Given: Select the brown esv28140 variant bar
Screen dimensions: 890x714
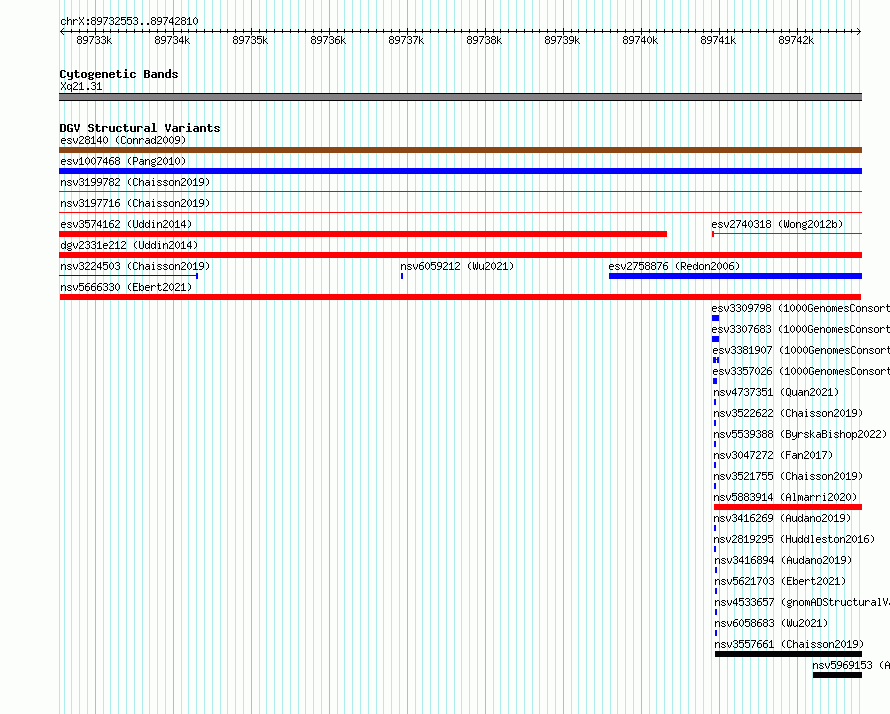Looking at the screenshot, I should (460, 150).
